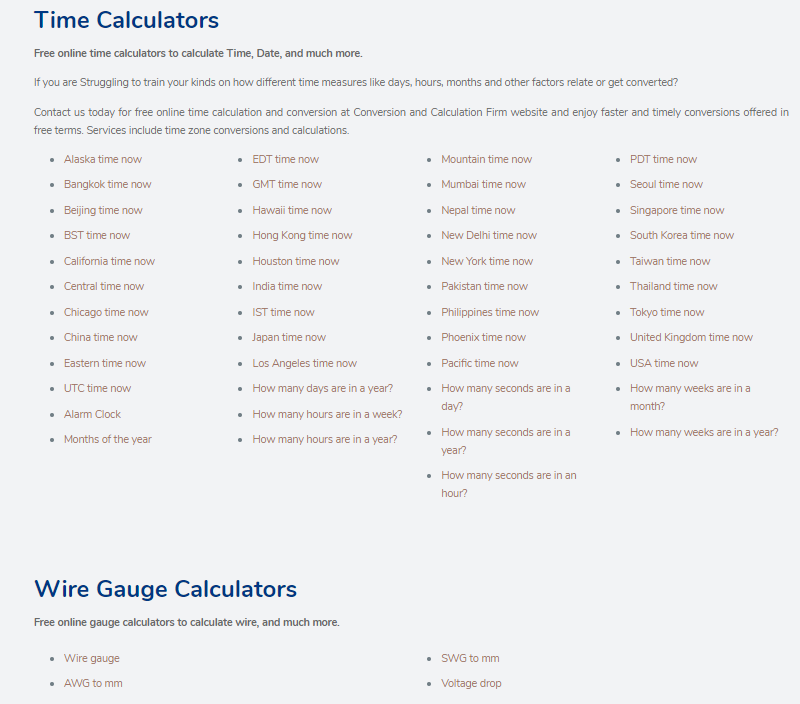Select the EDT time now link
The height and width of the screenshot is (704, 800).
click(287, 158)
